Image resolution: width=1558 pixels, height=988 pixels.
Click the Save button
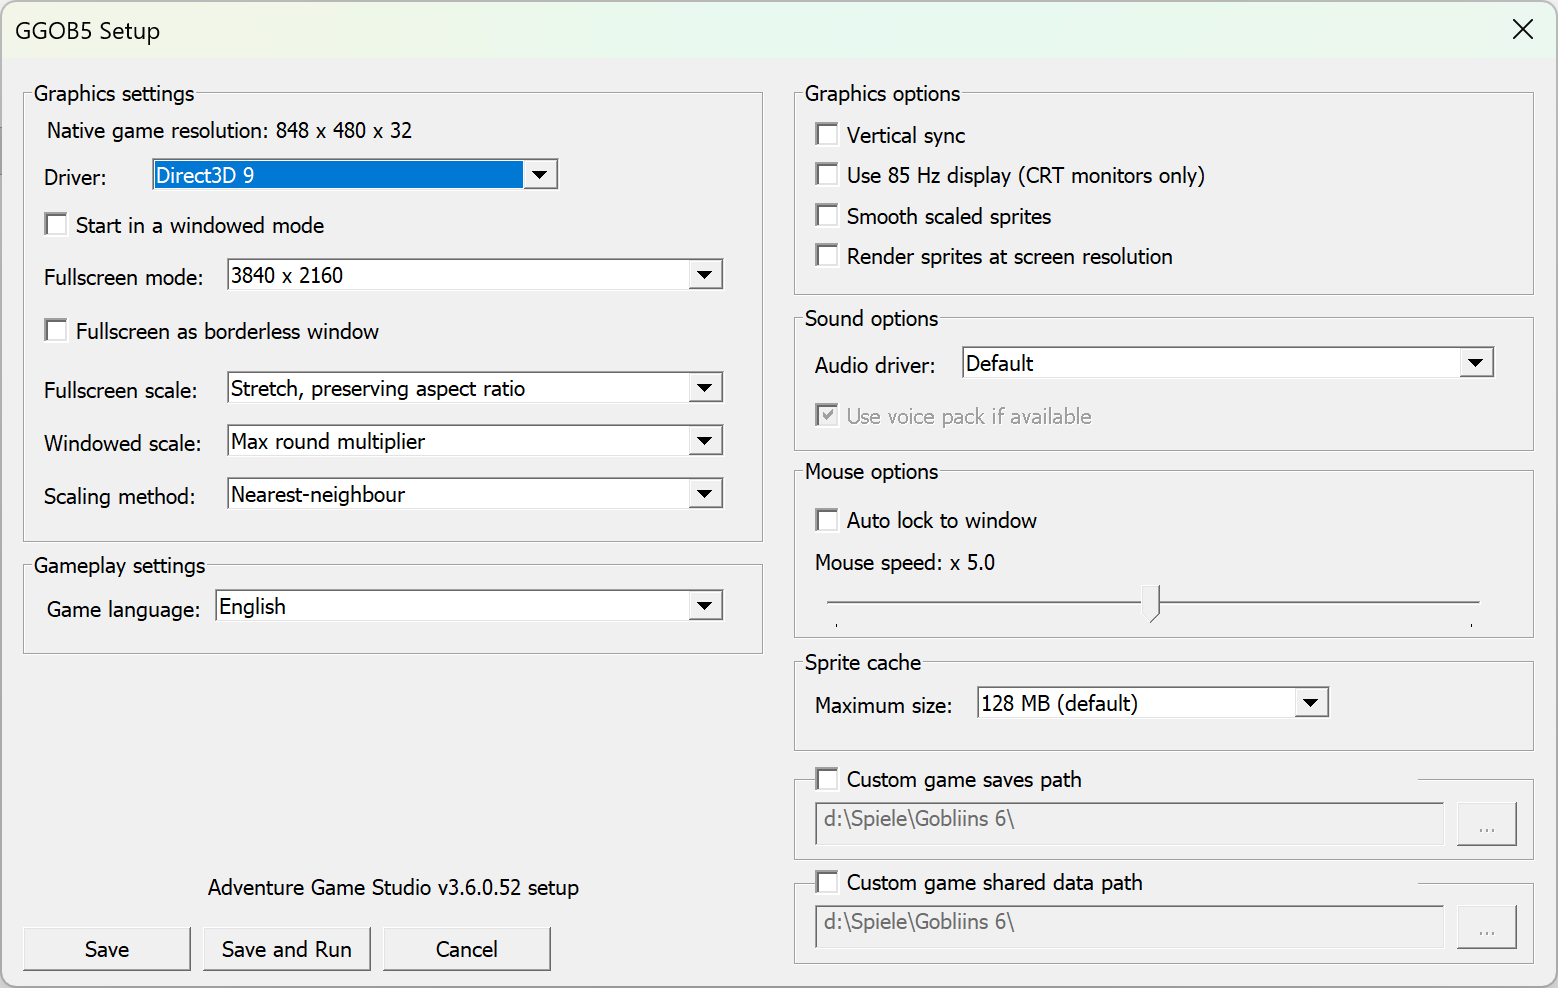107,949
